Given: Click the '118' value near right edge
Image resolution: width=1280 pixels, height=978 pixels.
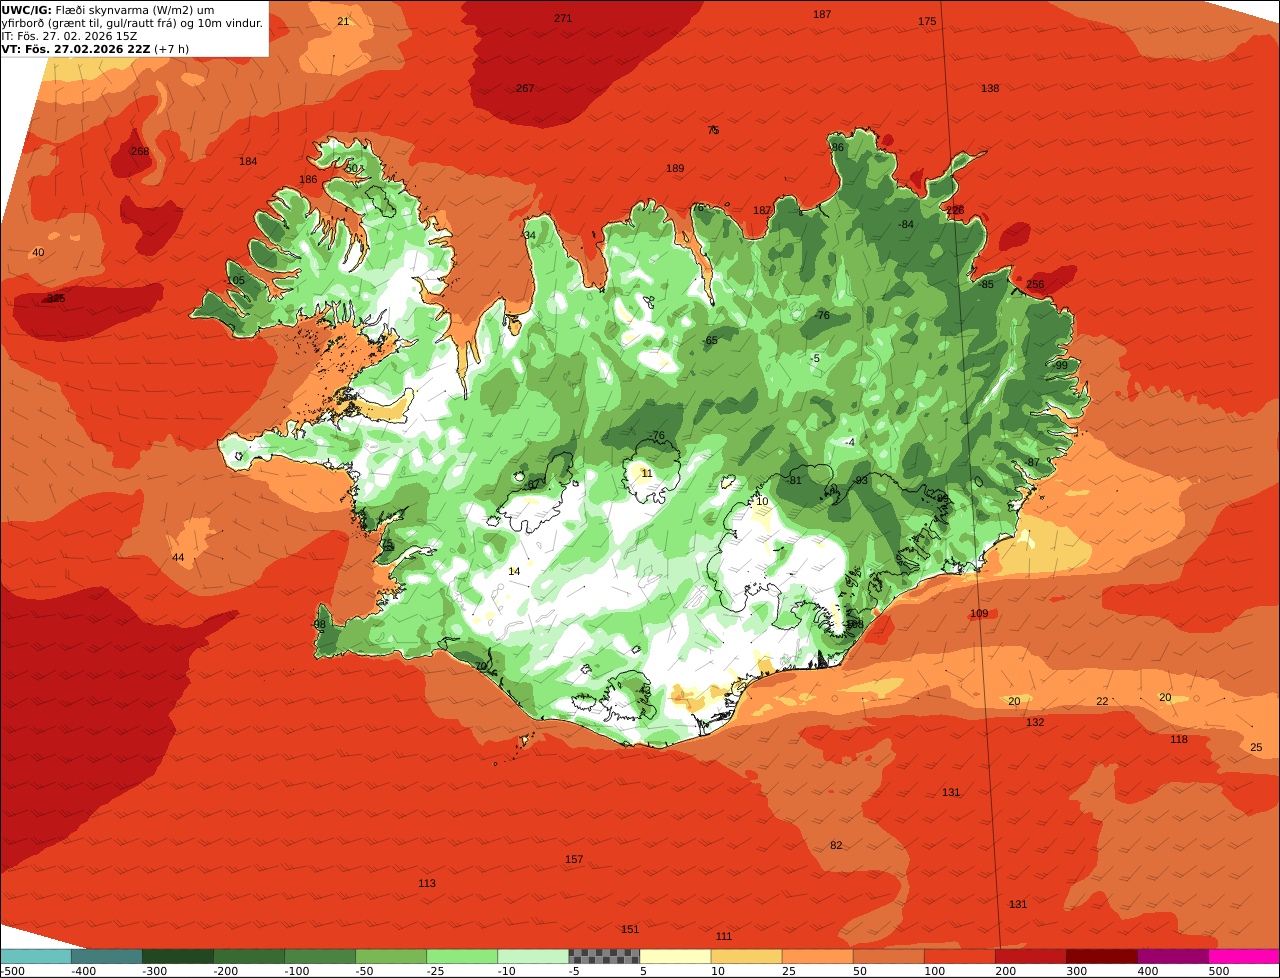Looking at the screenshot, I should [1179, 739].
